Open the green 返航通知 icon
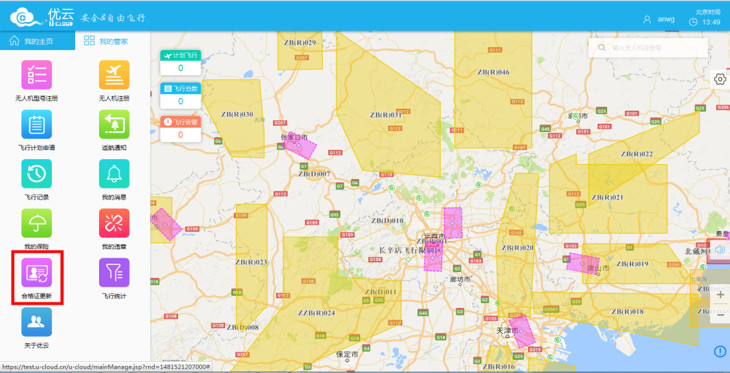730x373 pixels. pyautogui.click(x=114, y=124)
